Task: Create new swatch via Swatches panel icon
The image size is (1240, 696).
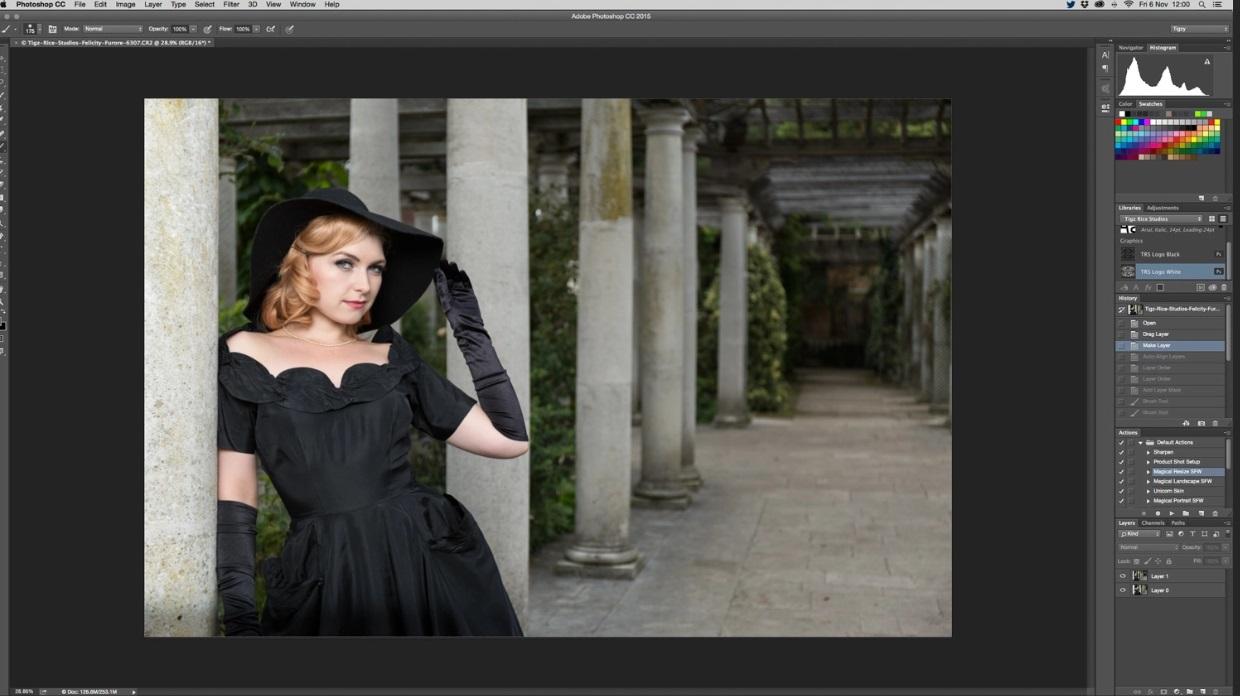Action: tap(1202, 198)
